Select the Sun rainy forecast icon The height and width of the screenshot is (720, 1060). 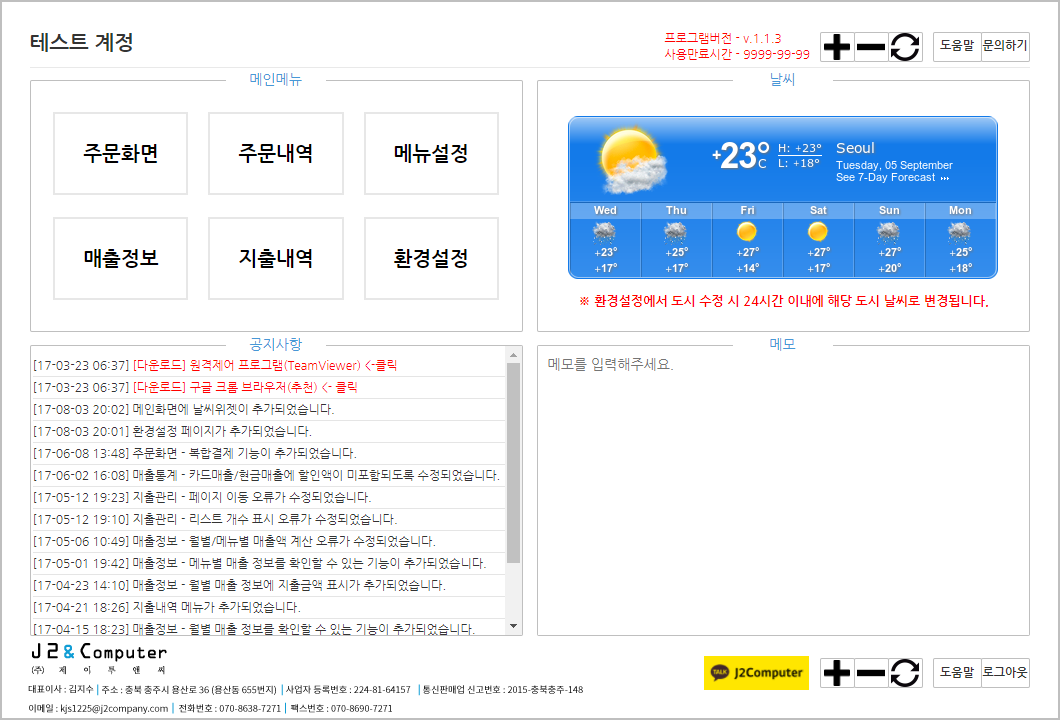[888, 233]
